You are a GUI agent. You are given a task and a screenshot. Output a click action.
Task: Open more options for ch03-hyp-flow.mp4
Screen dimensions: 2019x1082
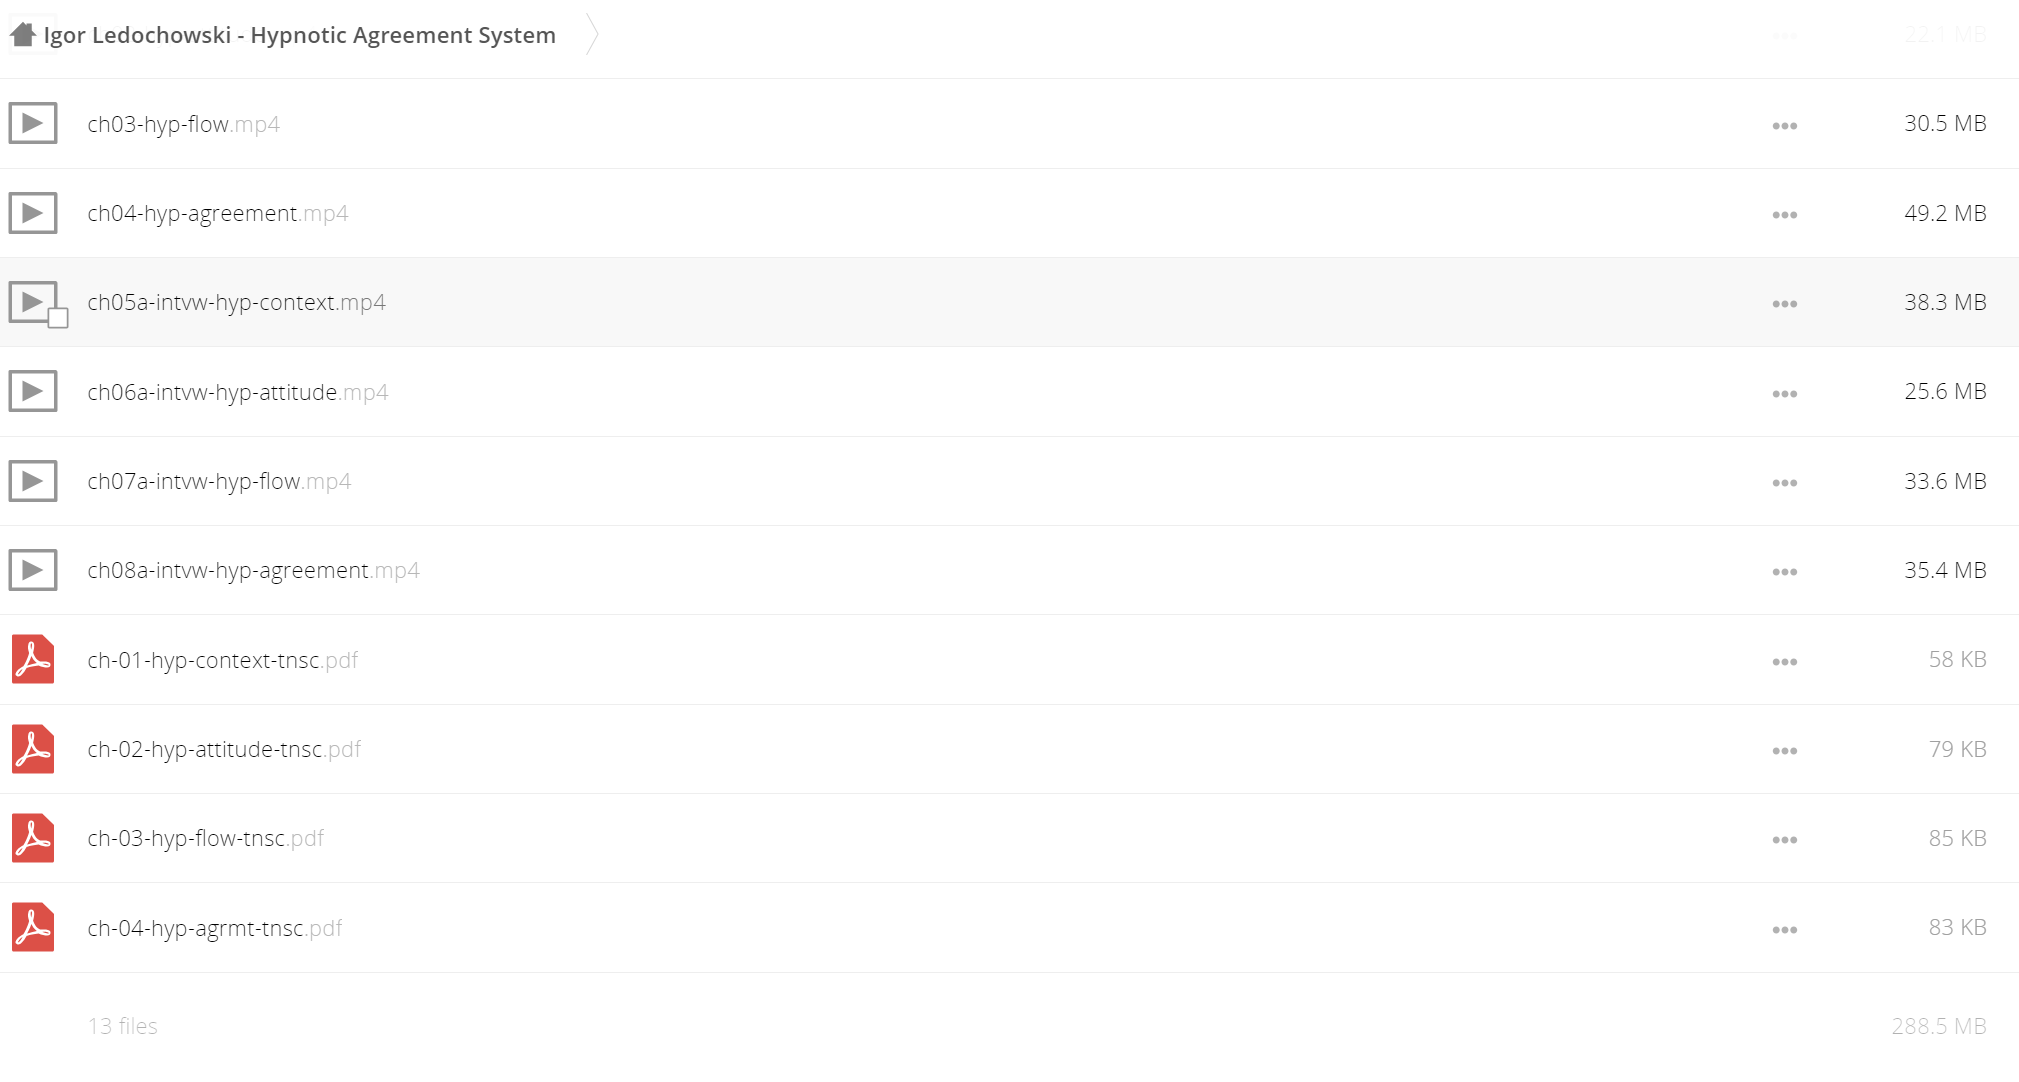click(x=1785, y=126)
